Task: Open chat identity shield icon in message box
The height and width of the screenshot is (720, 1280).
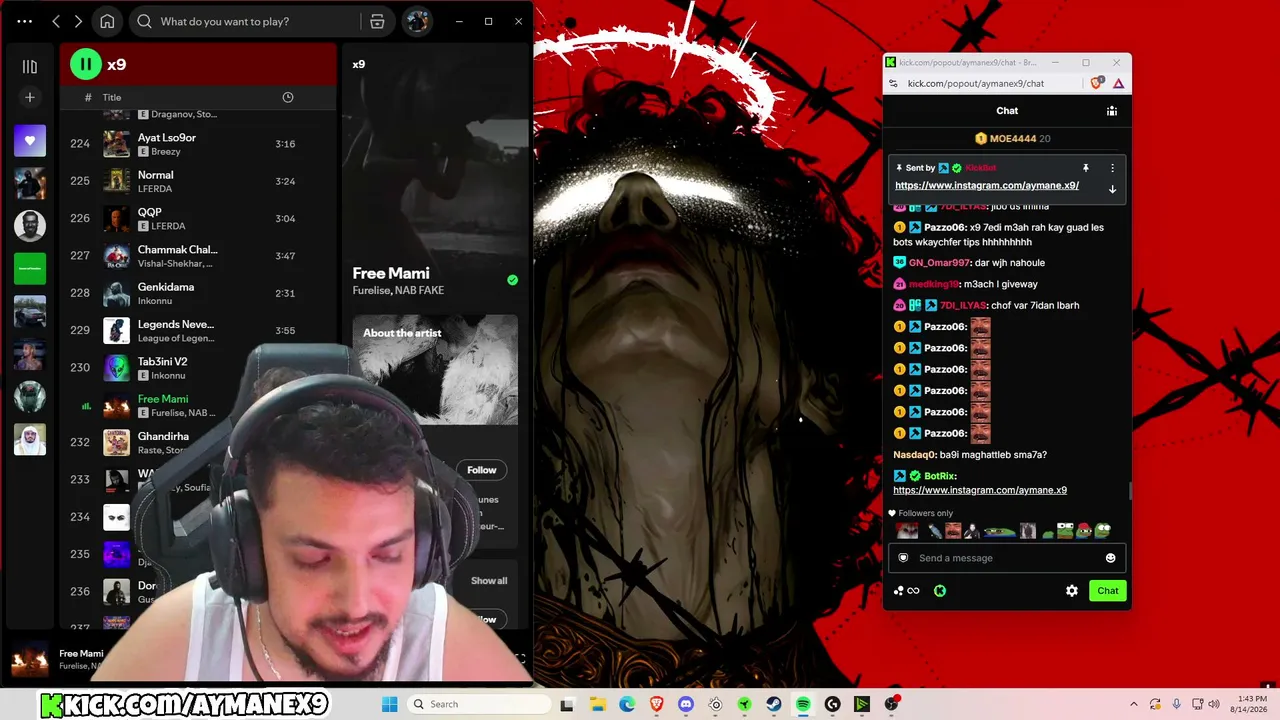Action: 903,558
